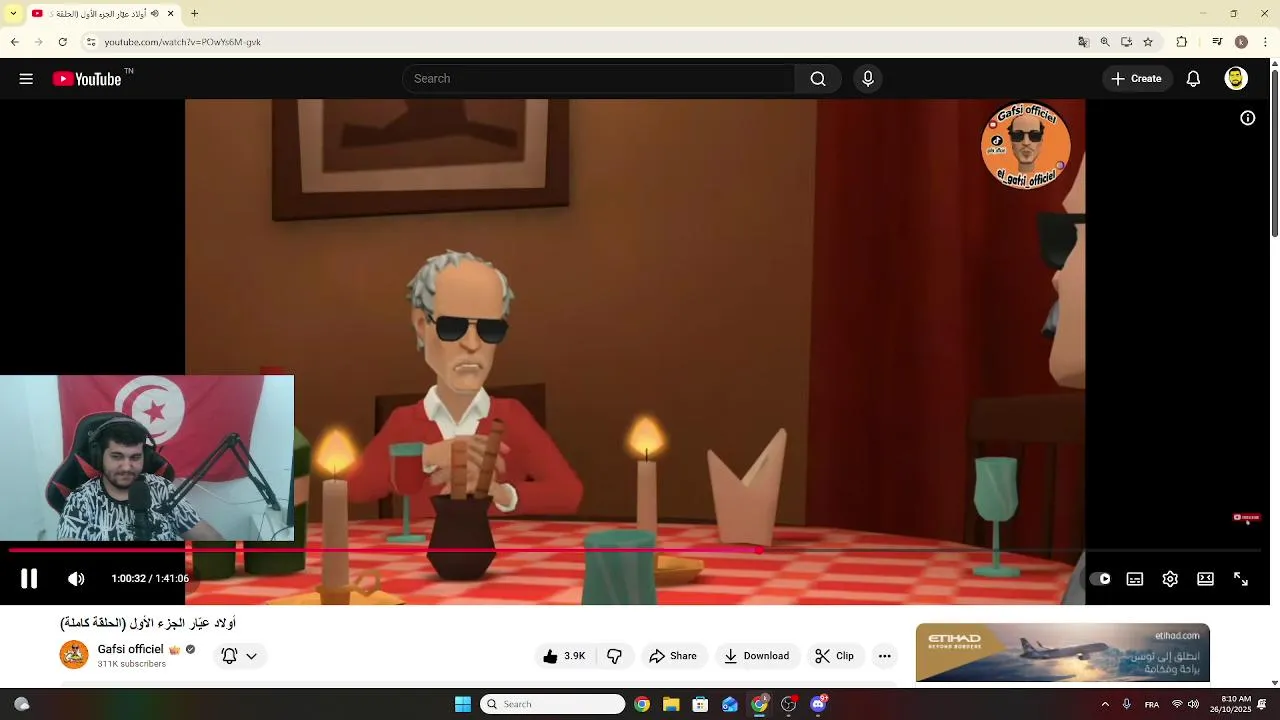Viewport: 1280px width, 720px height.
Task: Expand the subscription notification bell dropdown
Action: (x=239, y=656)
